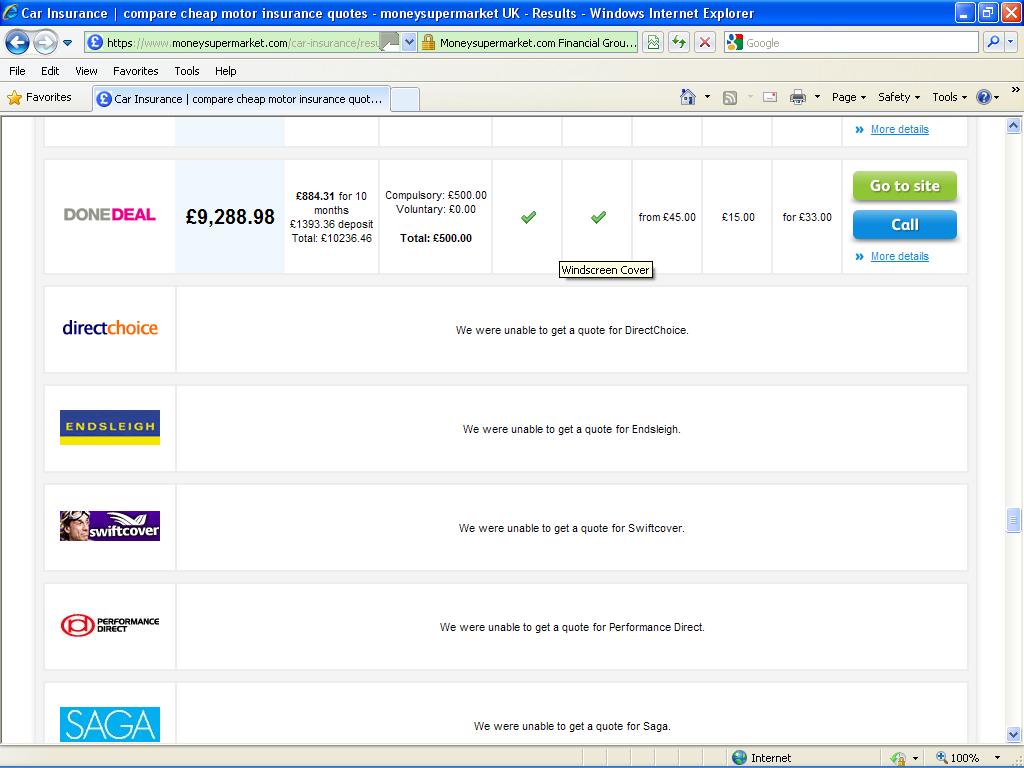The width and height of the screenshot is (1024, 768).
Task: Click the Print icon in command bar
Action: click(x=797, y=97)
